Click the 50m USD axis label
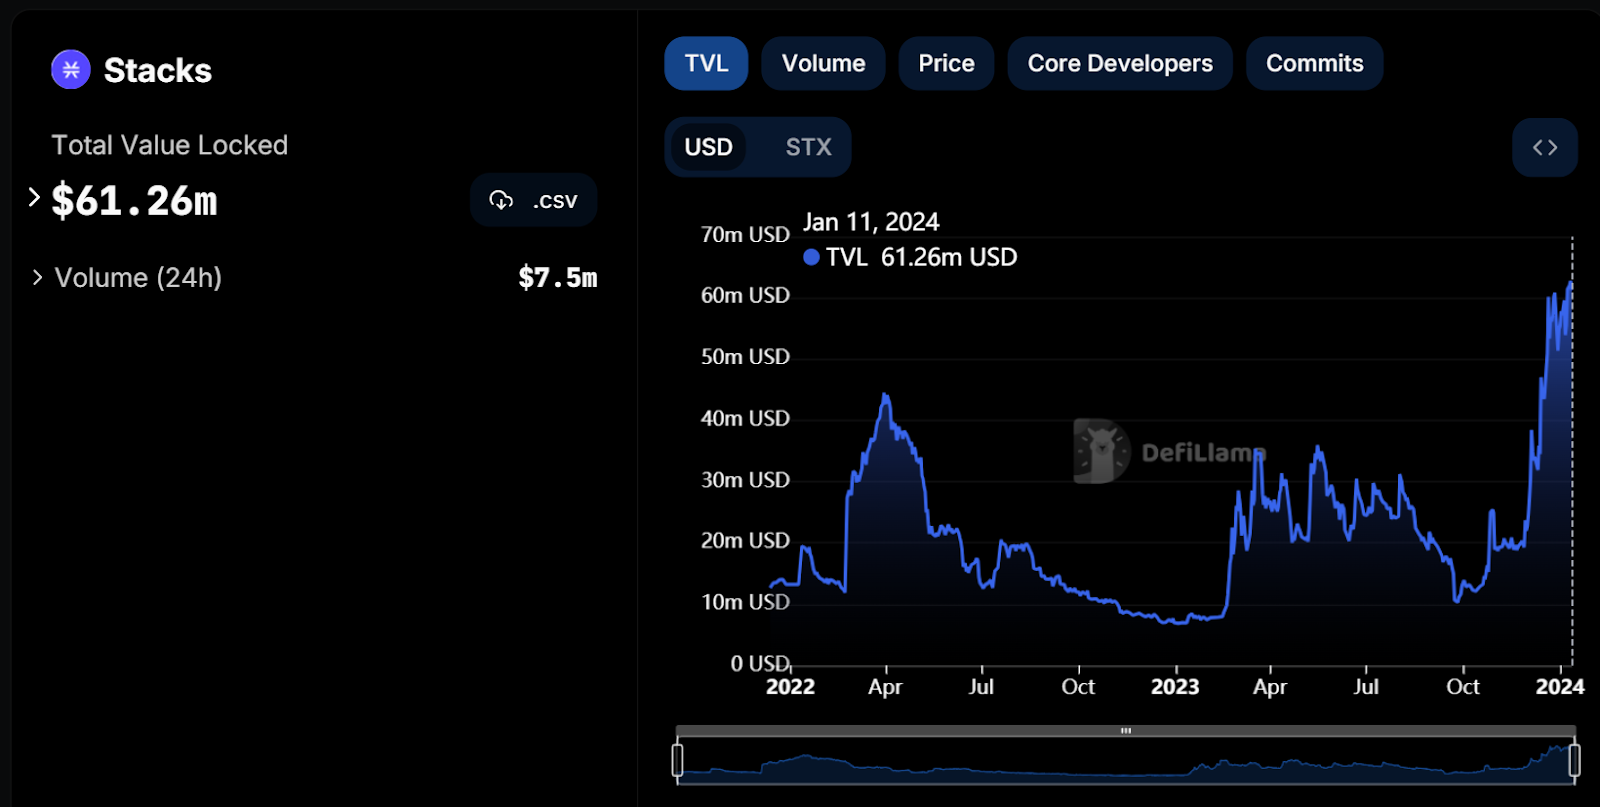Screen dimensions: 1600x807 [745, 356]
